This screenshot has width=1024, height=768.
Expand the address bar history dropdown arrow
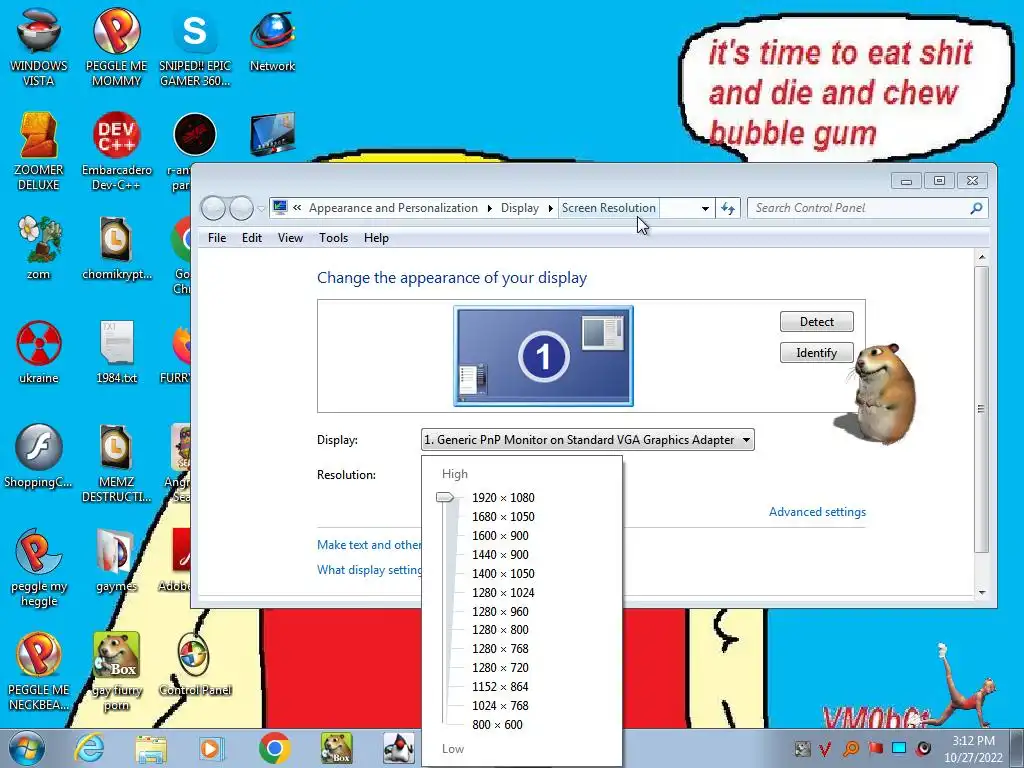click(705, 208)
